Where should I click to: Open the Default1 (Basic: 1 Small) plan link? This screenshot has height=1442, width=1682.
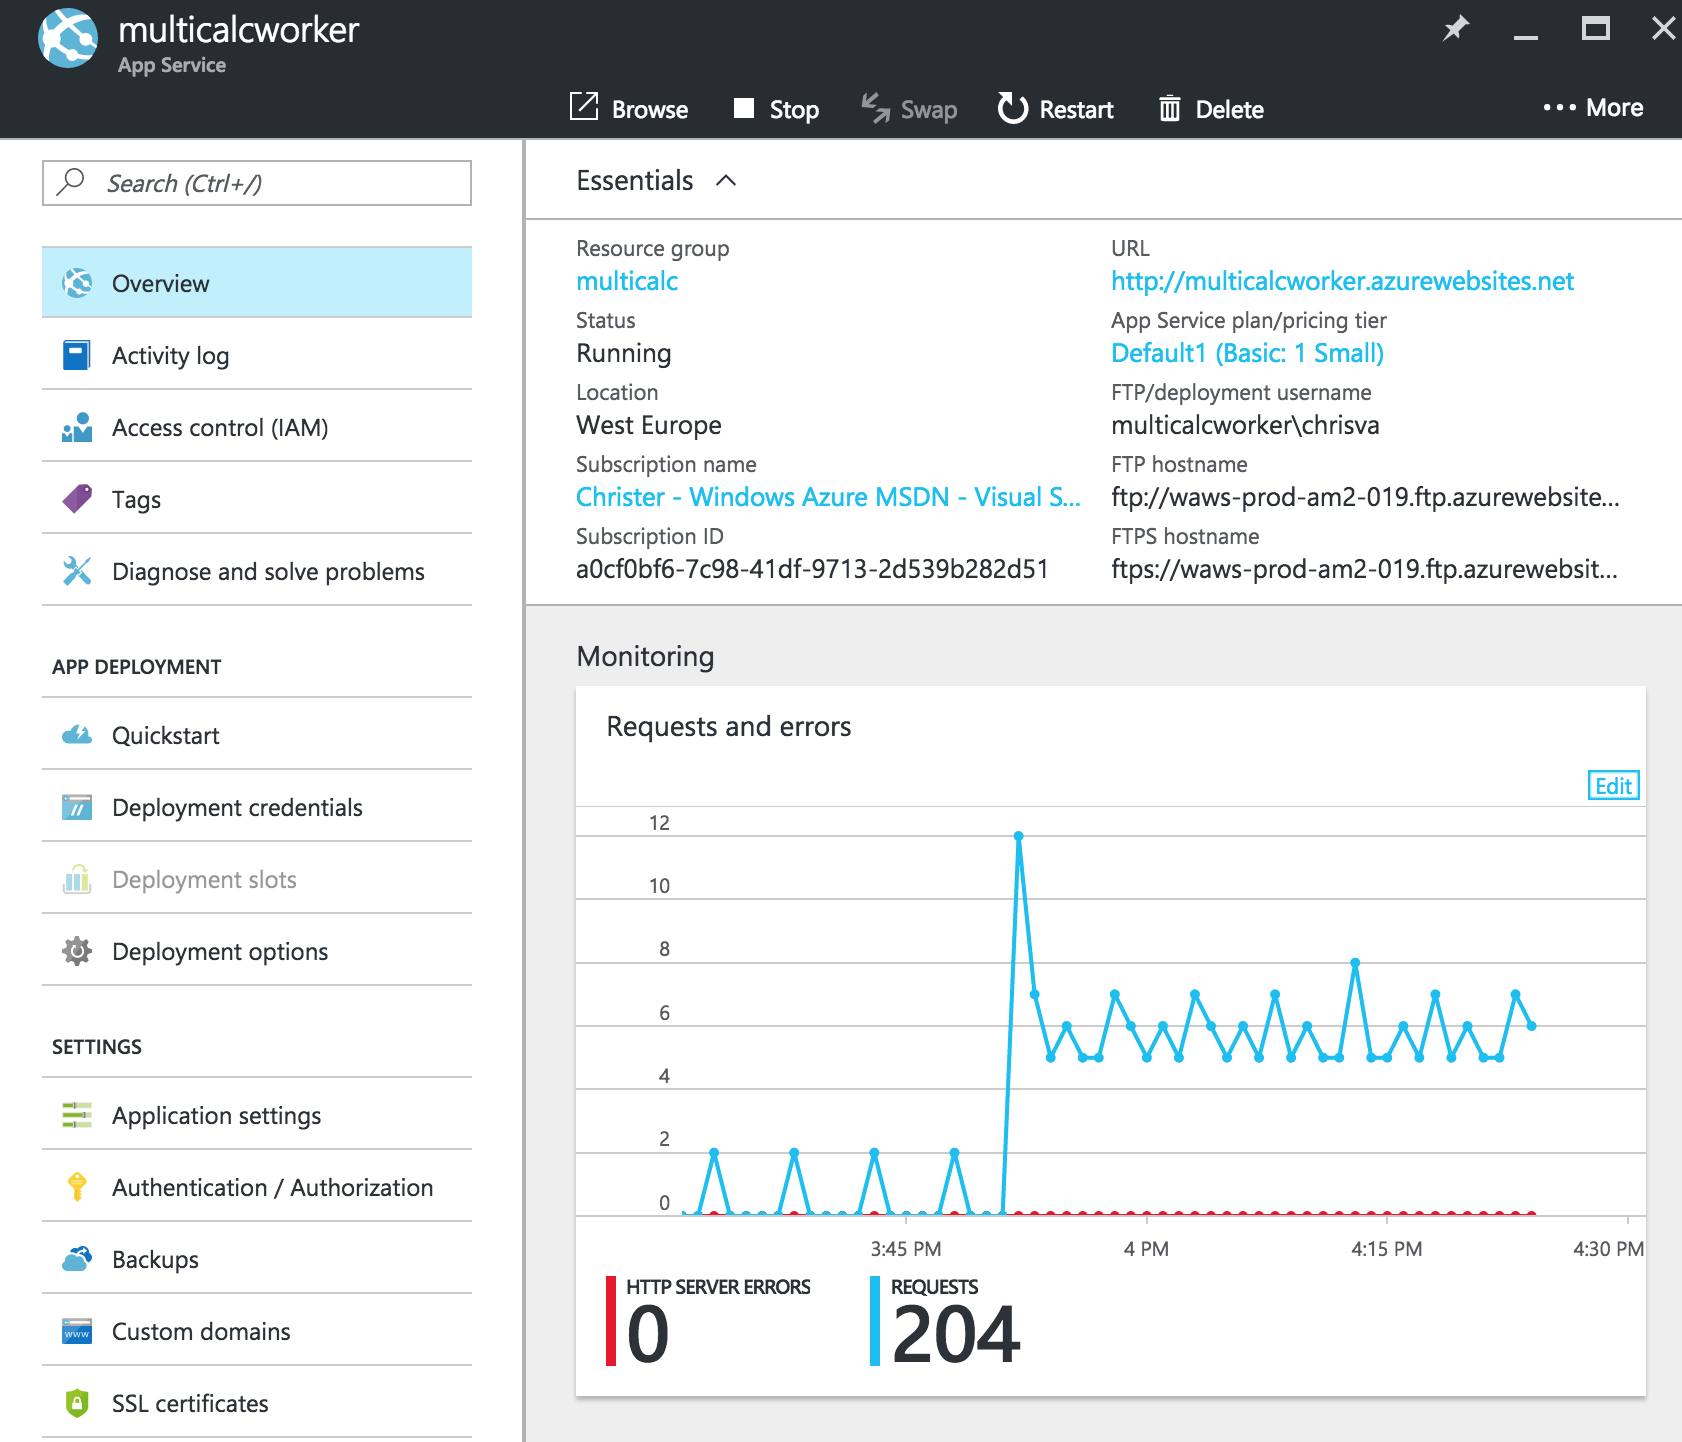(x=1247, y=353)
